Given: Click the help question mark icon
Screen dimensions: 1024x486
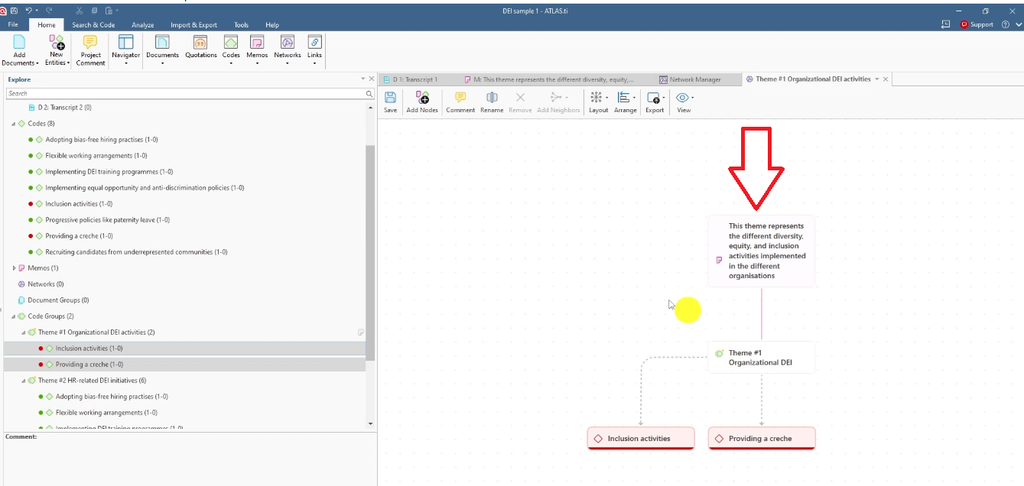Looking at the screenshot, I should [1005, 24].
